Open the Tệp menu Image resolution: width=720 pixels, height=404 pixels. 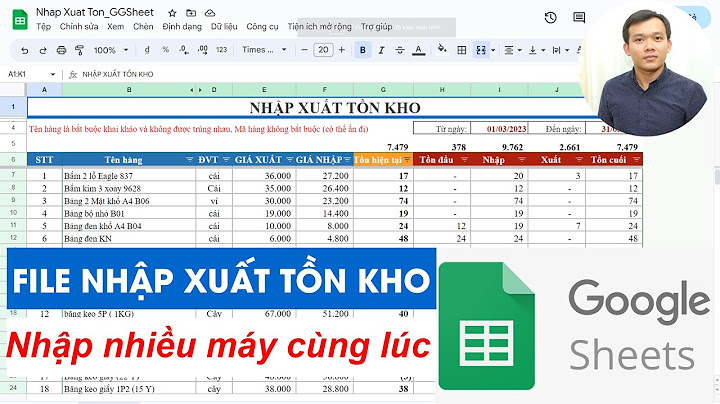[44, 27]
